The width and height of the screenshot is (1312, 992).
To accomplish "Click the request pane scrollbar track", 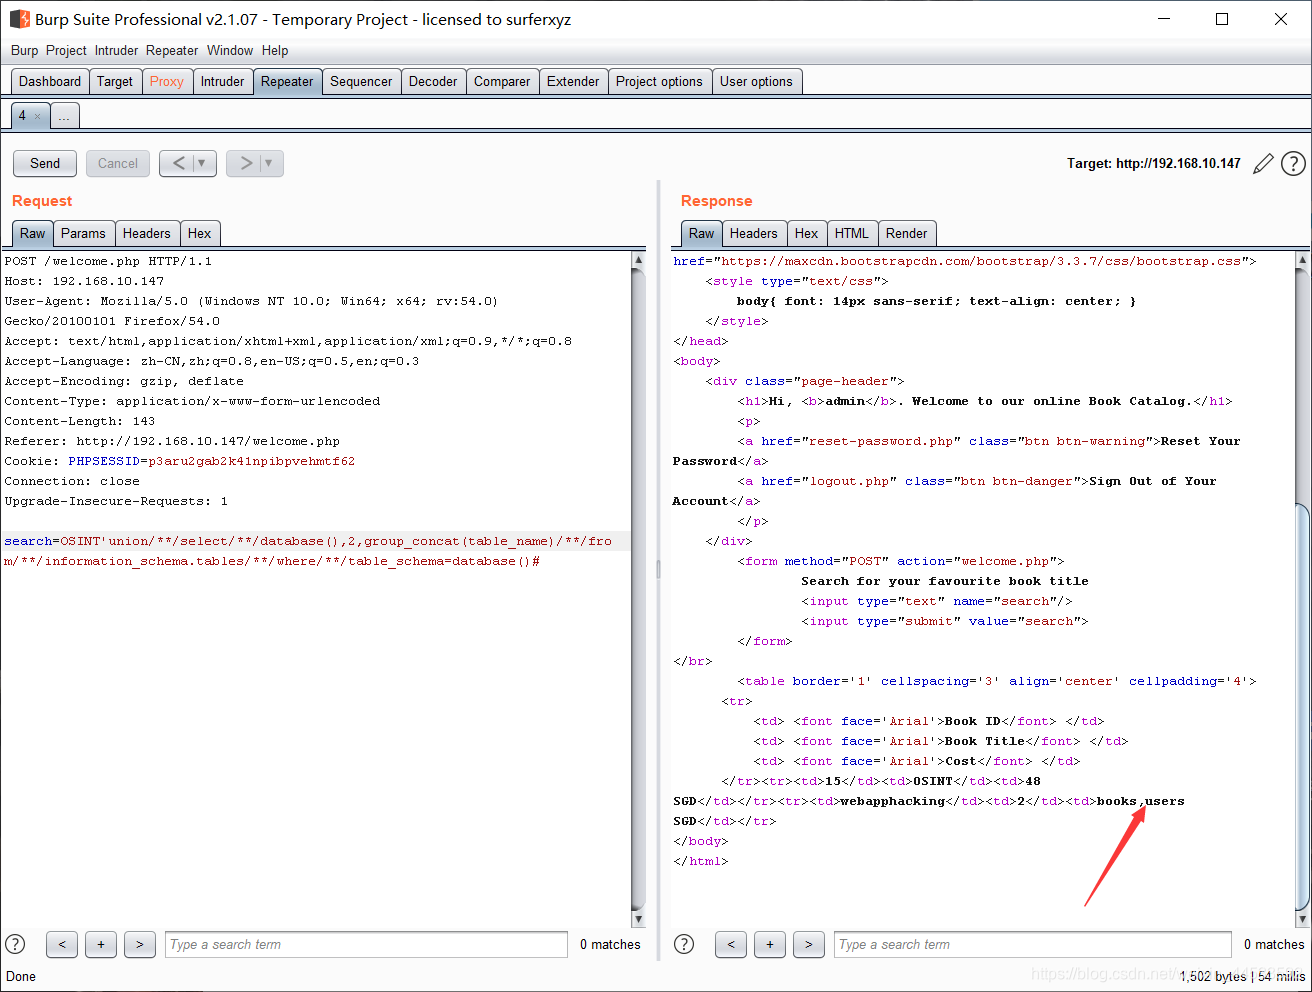I will coord(639,590).
